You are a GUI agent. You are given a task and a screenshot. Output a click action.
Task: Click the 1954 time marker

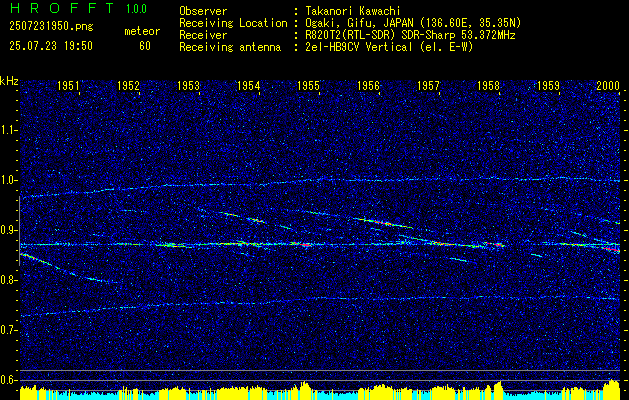pos(248,85)
